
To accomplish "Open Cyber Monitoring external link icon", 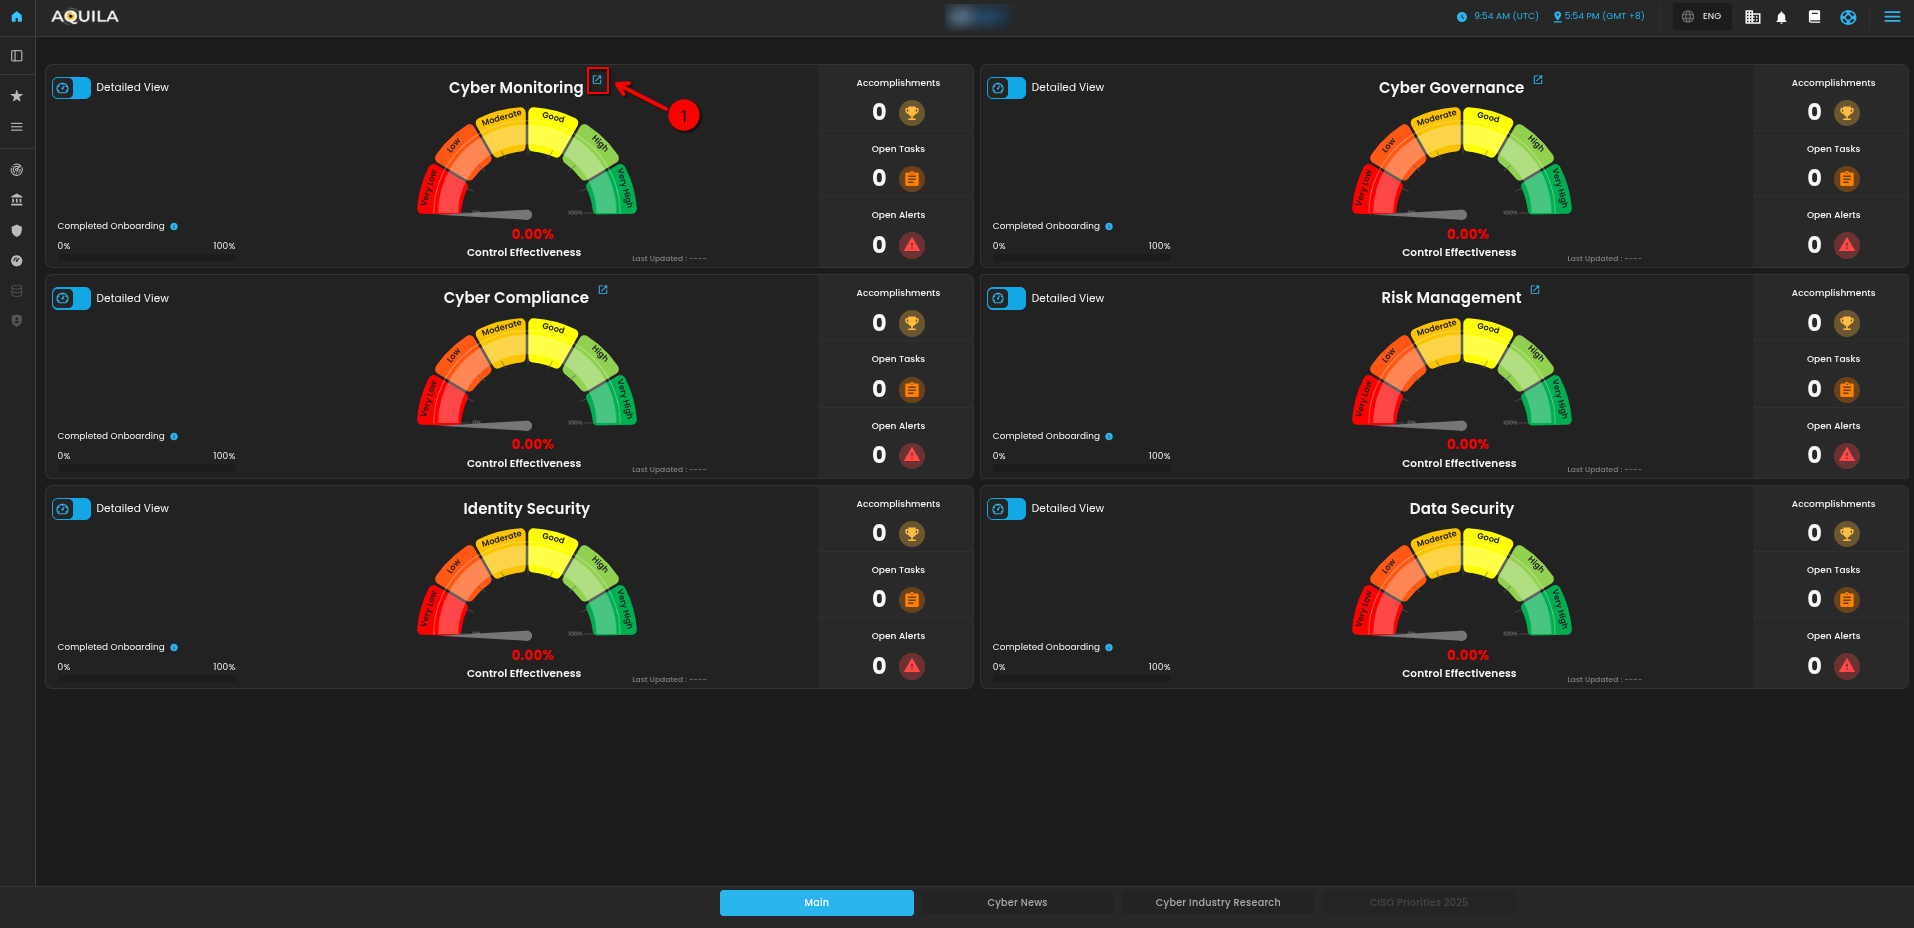I will 597,80.
